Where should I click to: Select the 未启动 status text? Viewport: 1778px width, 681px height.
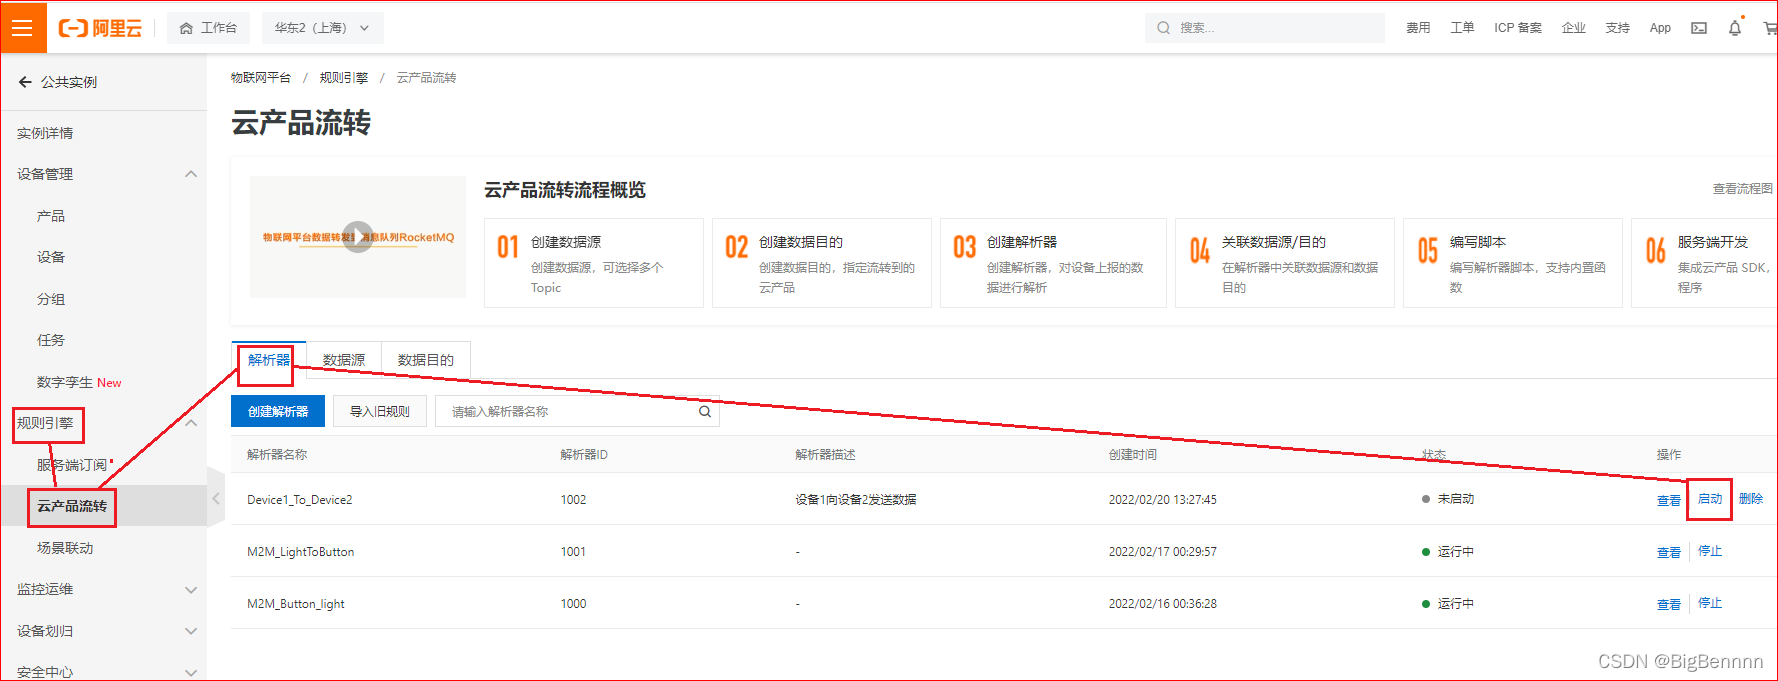[x=1456, y=499]
